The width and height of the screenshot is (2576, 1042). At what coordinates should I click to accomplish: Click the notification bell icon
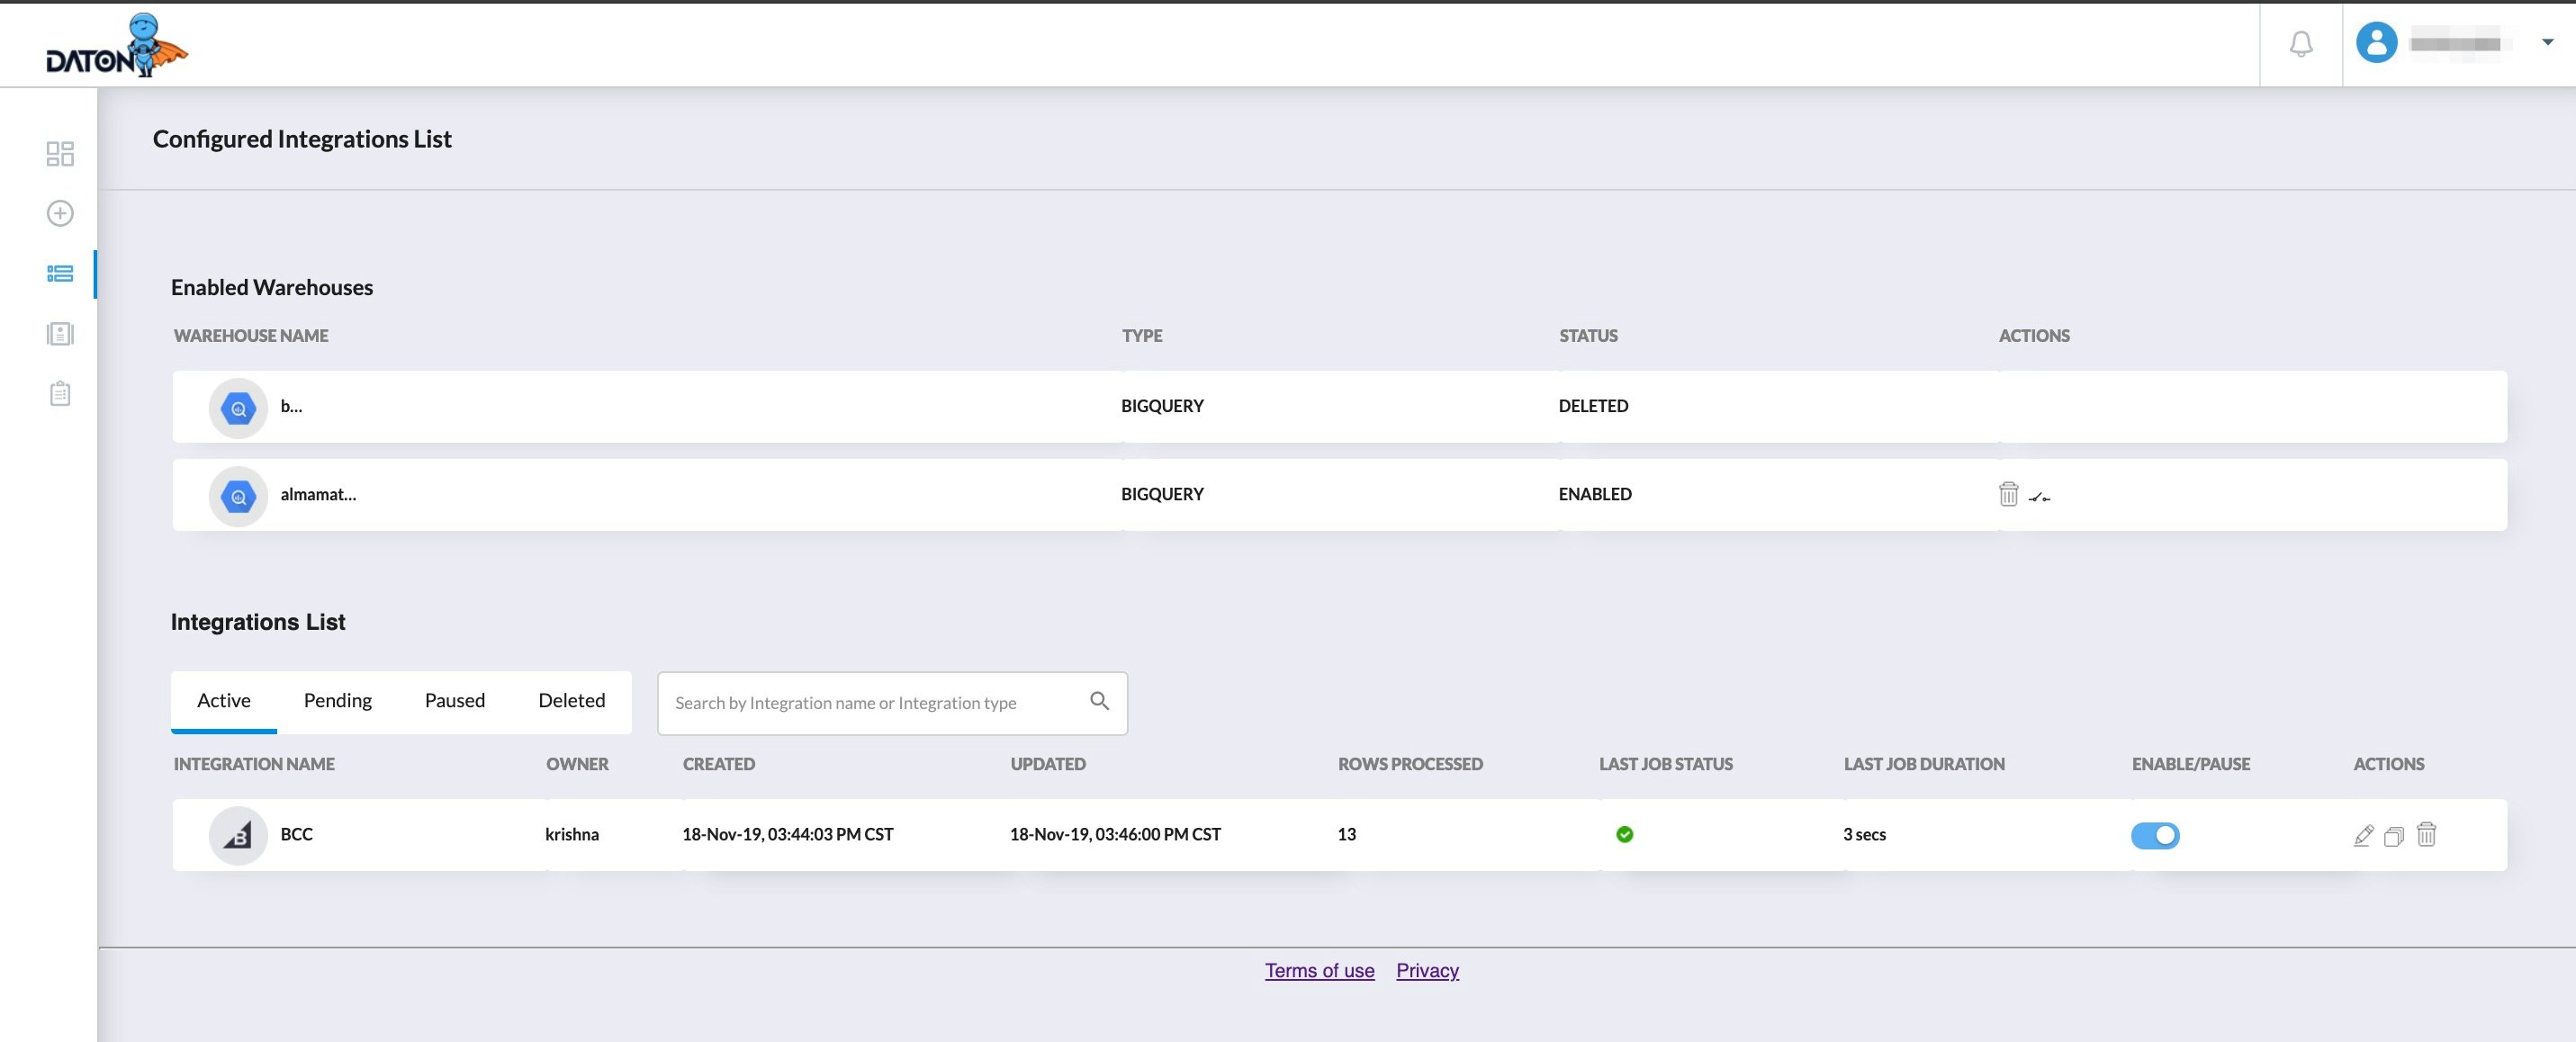tap(2301, 44)
